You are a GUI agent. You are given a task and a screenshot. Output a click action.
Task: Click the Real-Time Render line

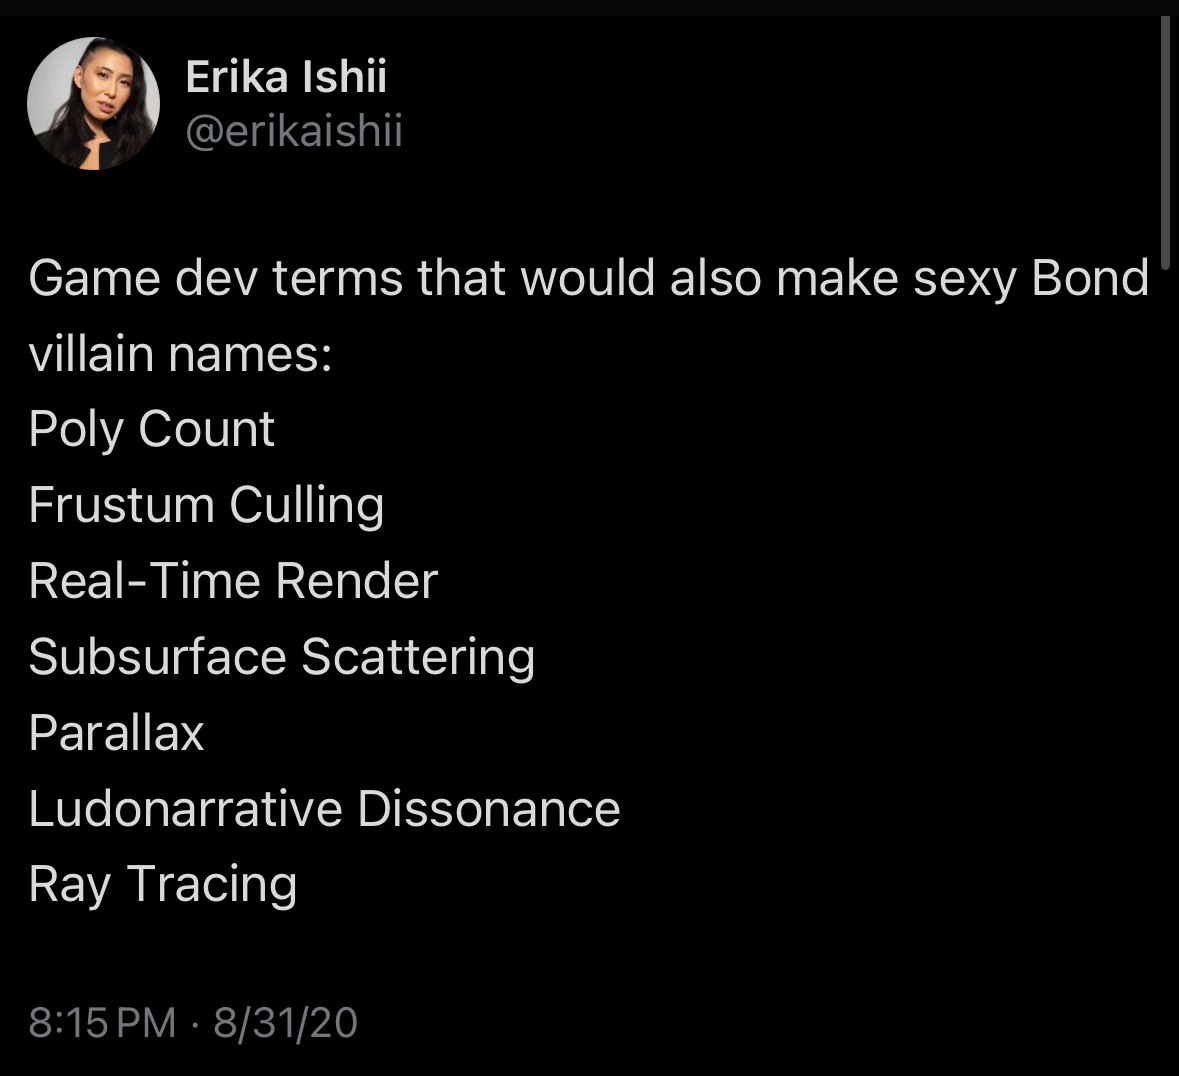233,581
